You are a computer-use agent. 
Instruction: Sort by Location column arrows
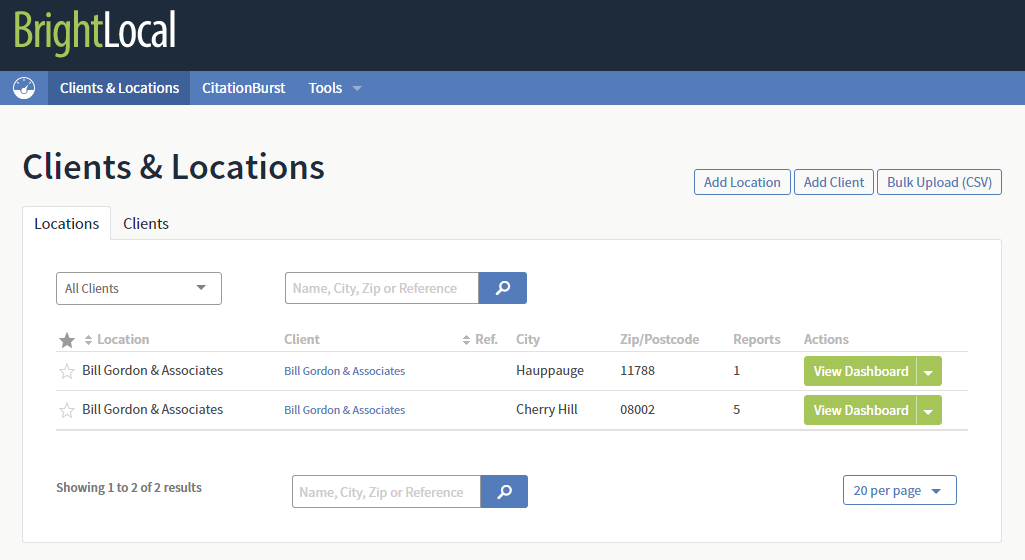(88, 340)
